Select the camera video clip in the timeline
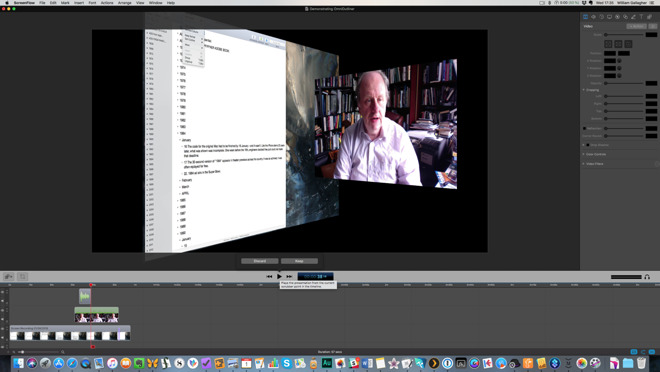This screenshot has height=372, width=660. coord(96,315)
